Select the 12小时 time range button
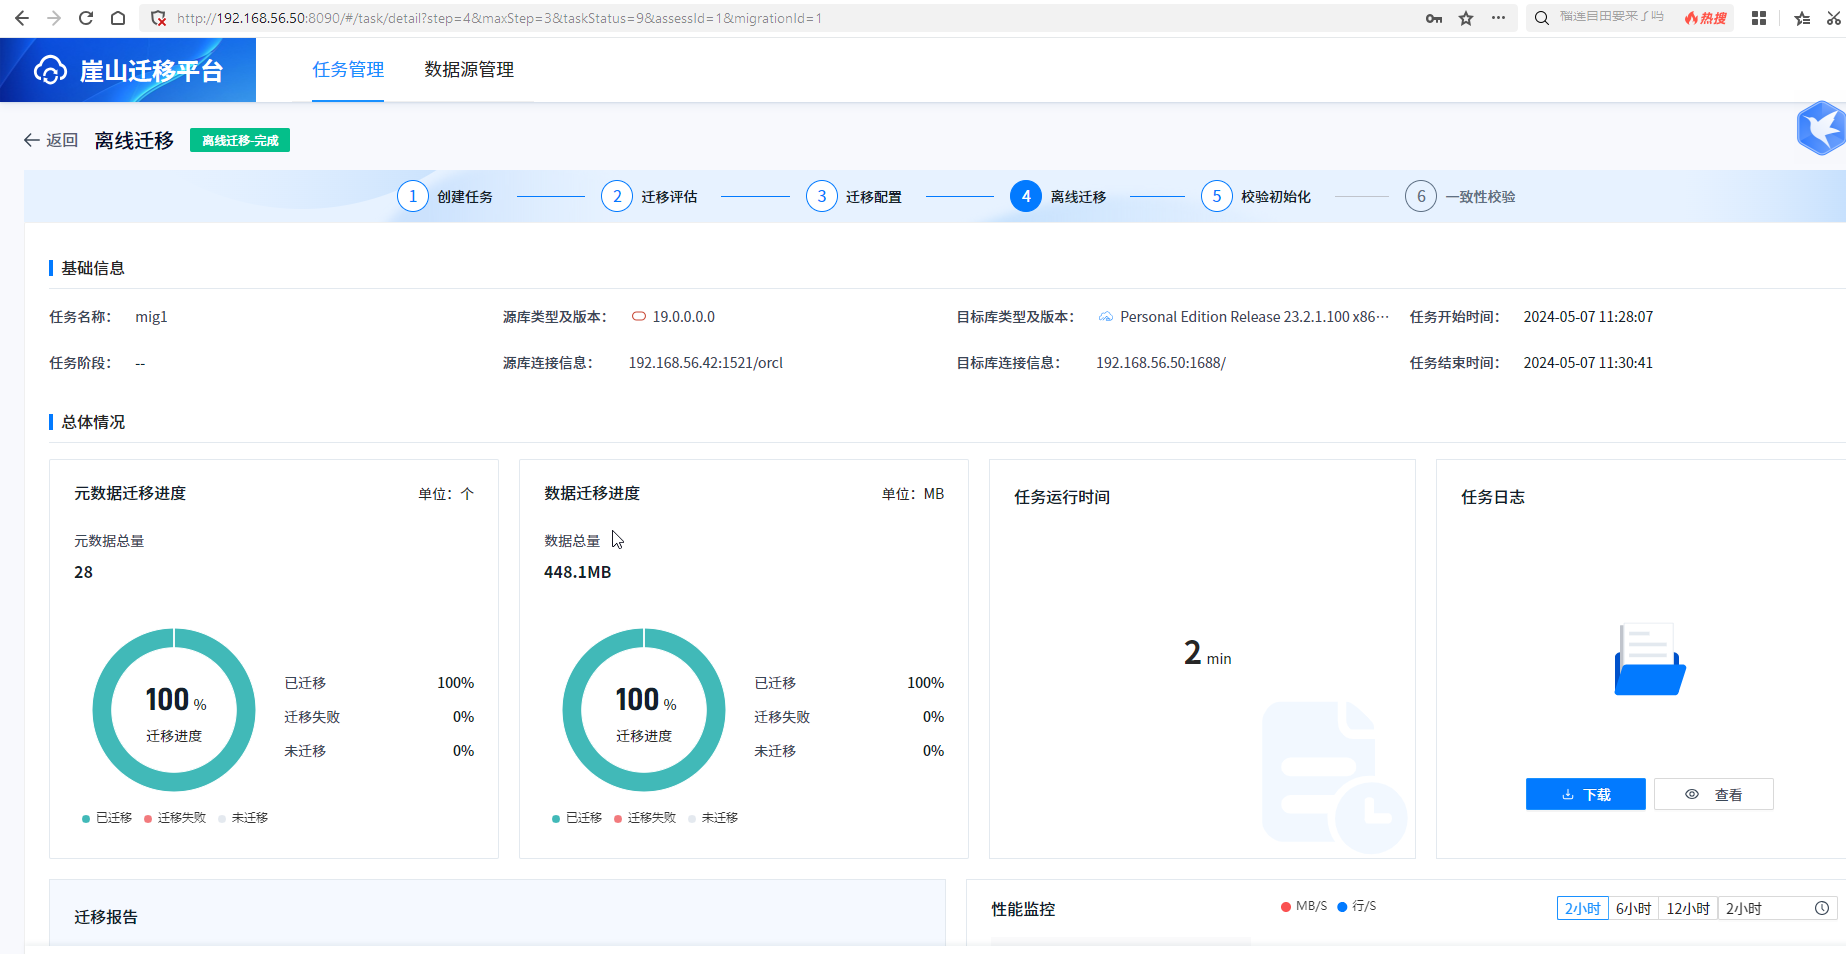The width and height of the screenshot is (1846, 954). pyautogui.click(x=1688, y=908)
